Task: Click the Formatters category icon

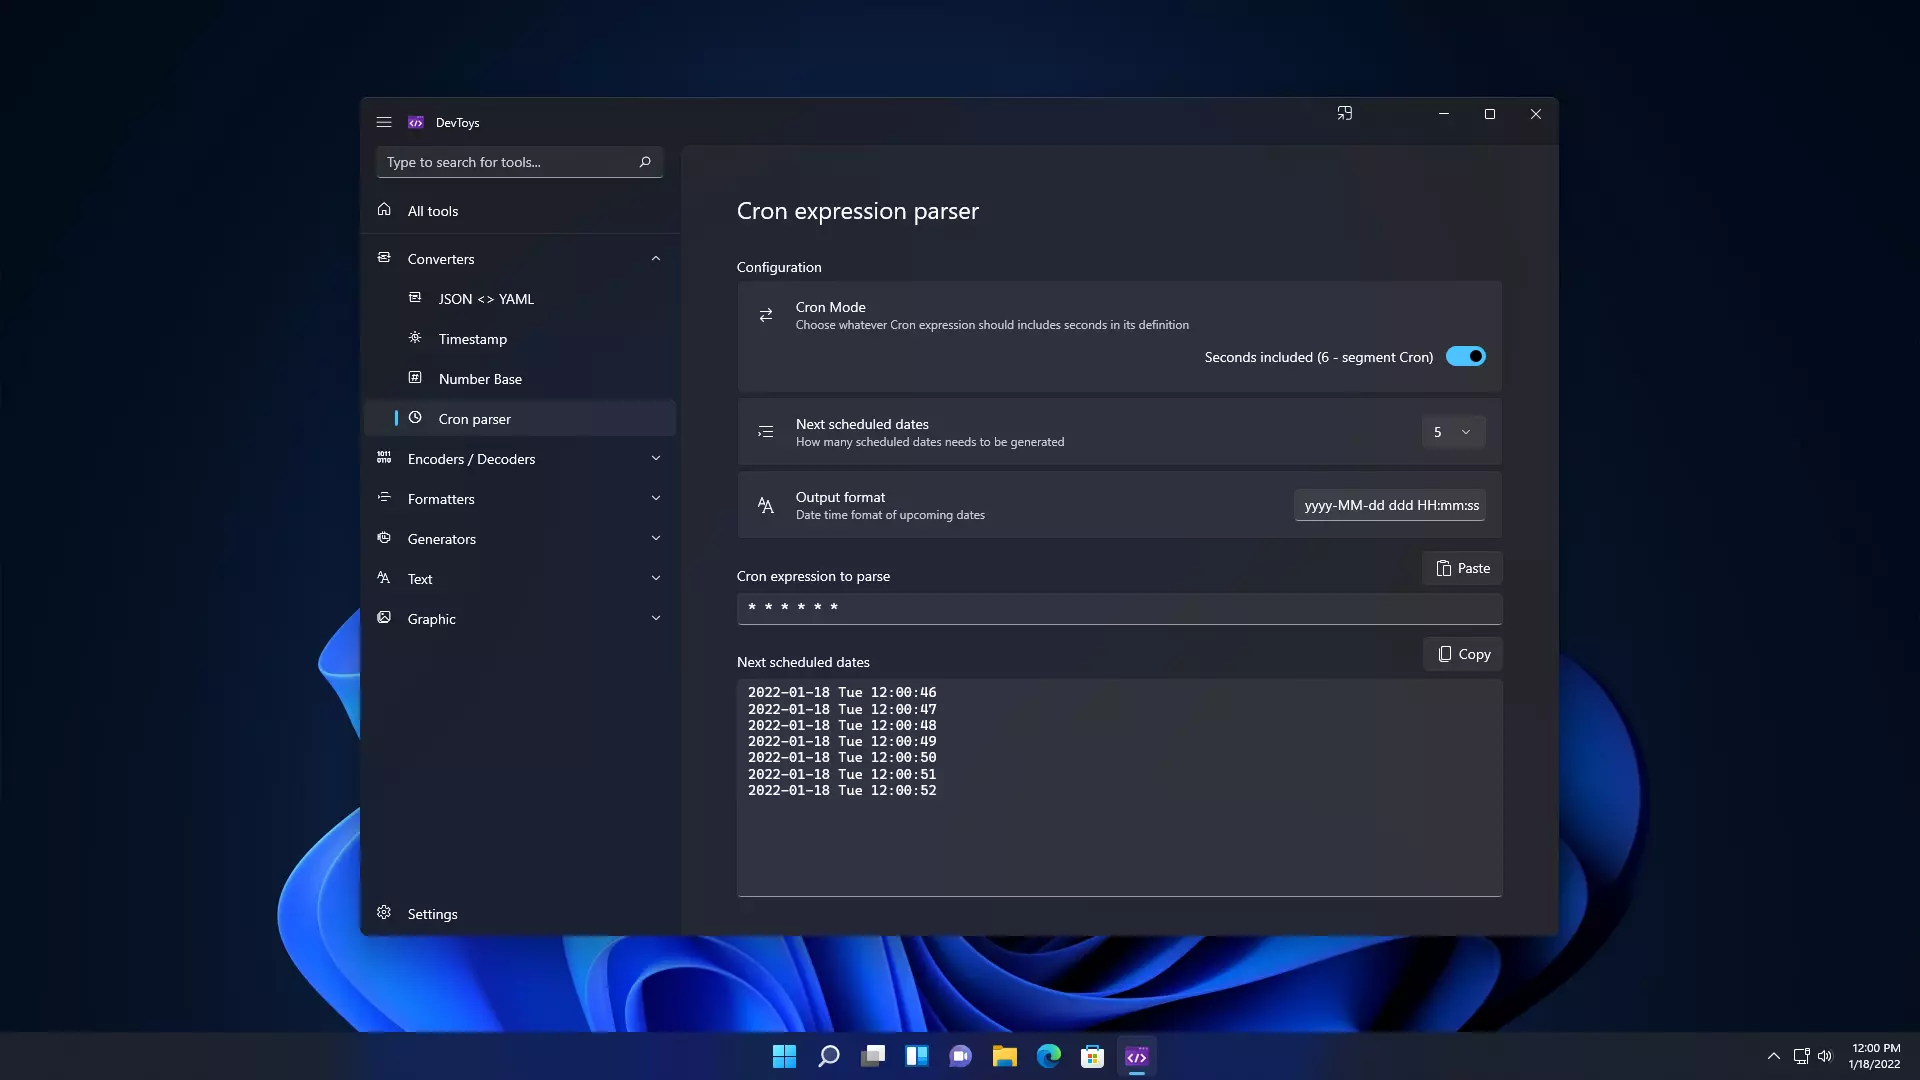Action: tap(384, 498)
